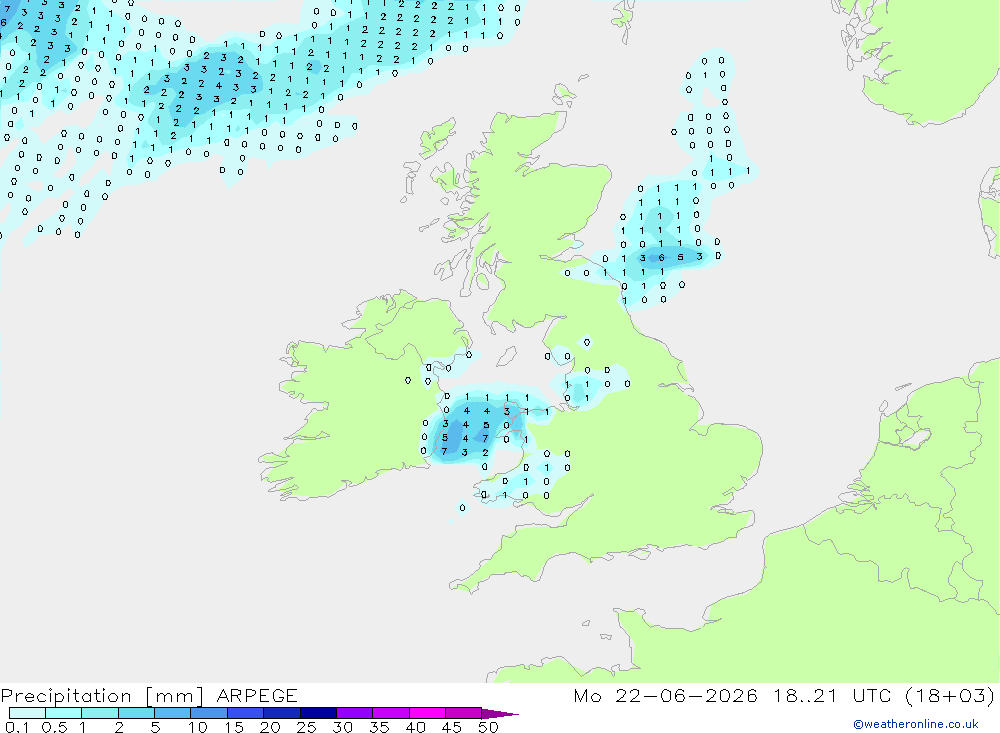This screenshot has height=733, width=1000.
Task: Select the 30 mm purple legend swatch
Action: click(354, 713)
